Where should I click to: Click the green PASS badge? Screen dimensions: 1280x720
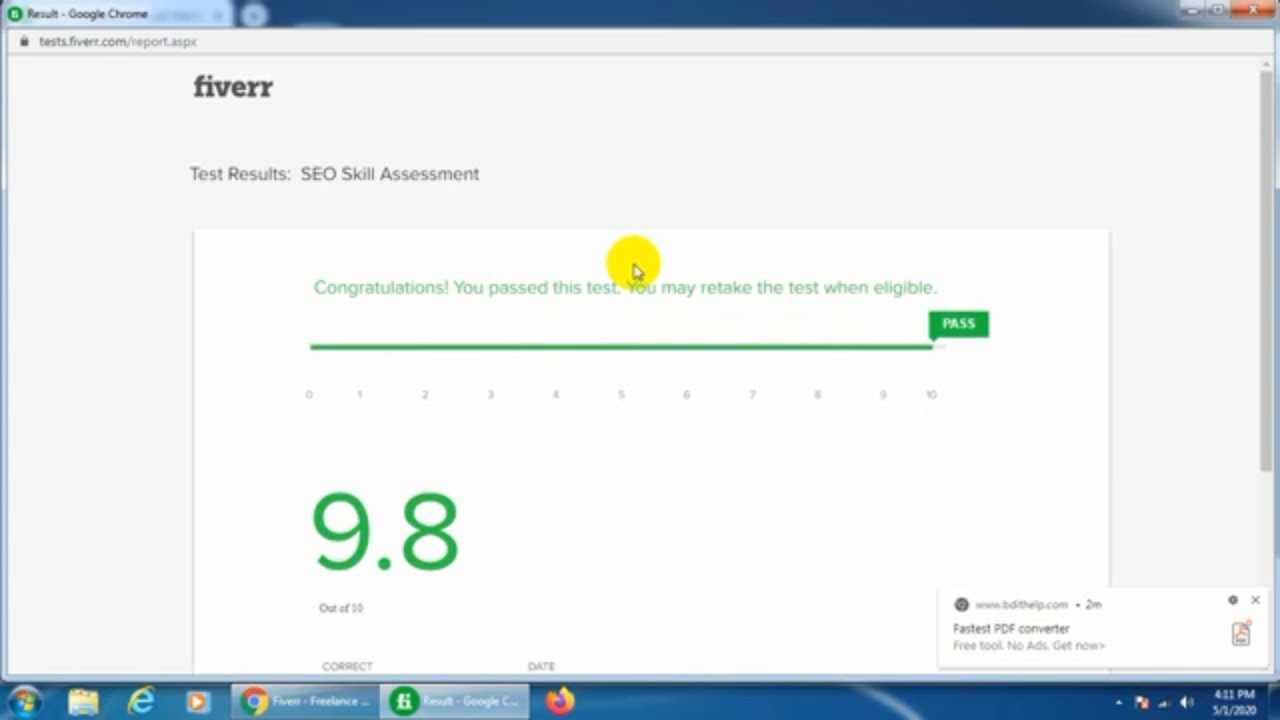pyautogui.click(x=958, y=324)
